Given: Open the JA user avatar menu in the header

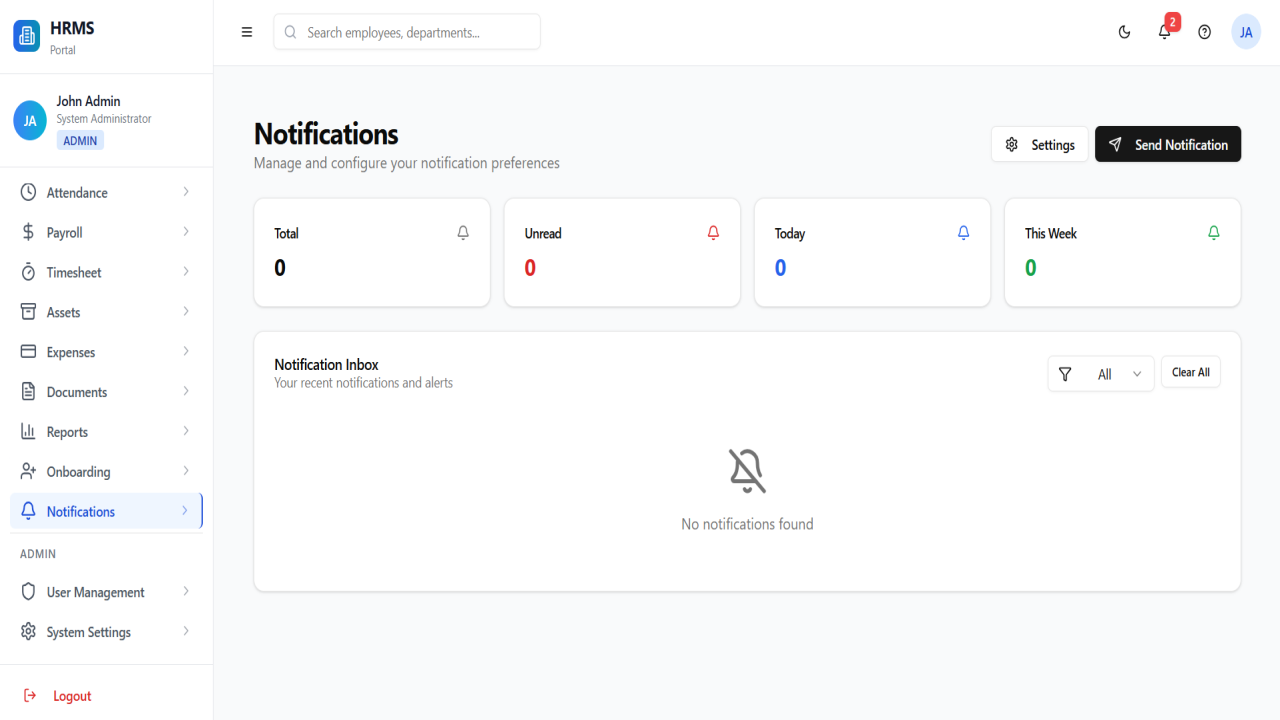Looking at the screenshot, I should coord(1246,32).
